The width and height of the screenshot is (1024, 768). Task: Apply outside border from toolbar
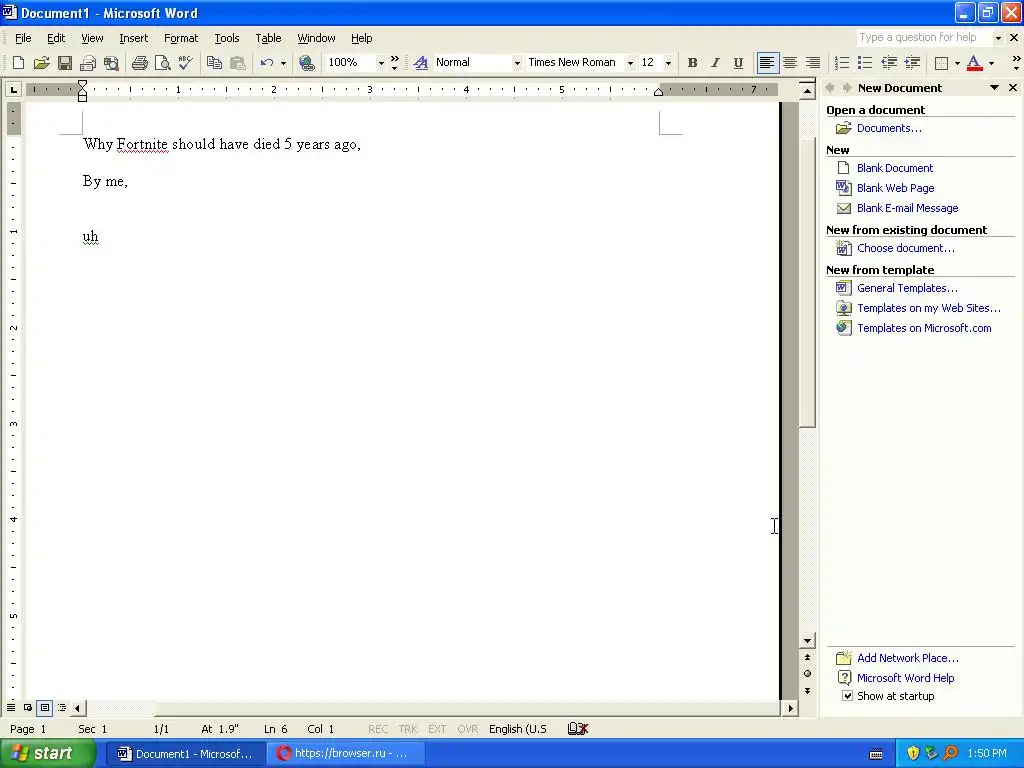(x=941, y=63)
